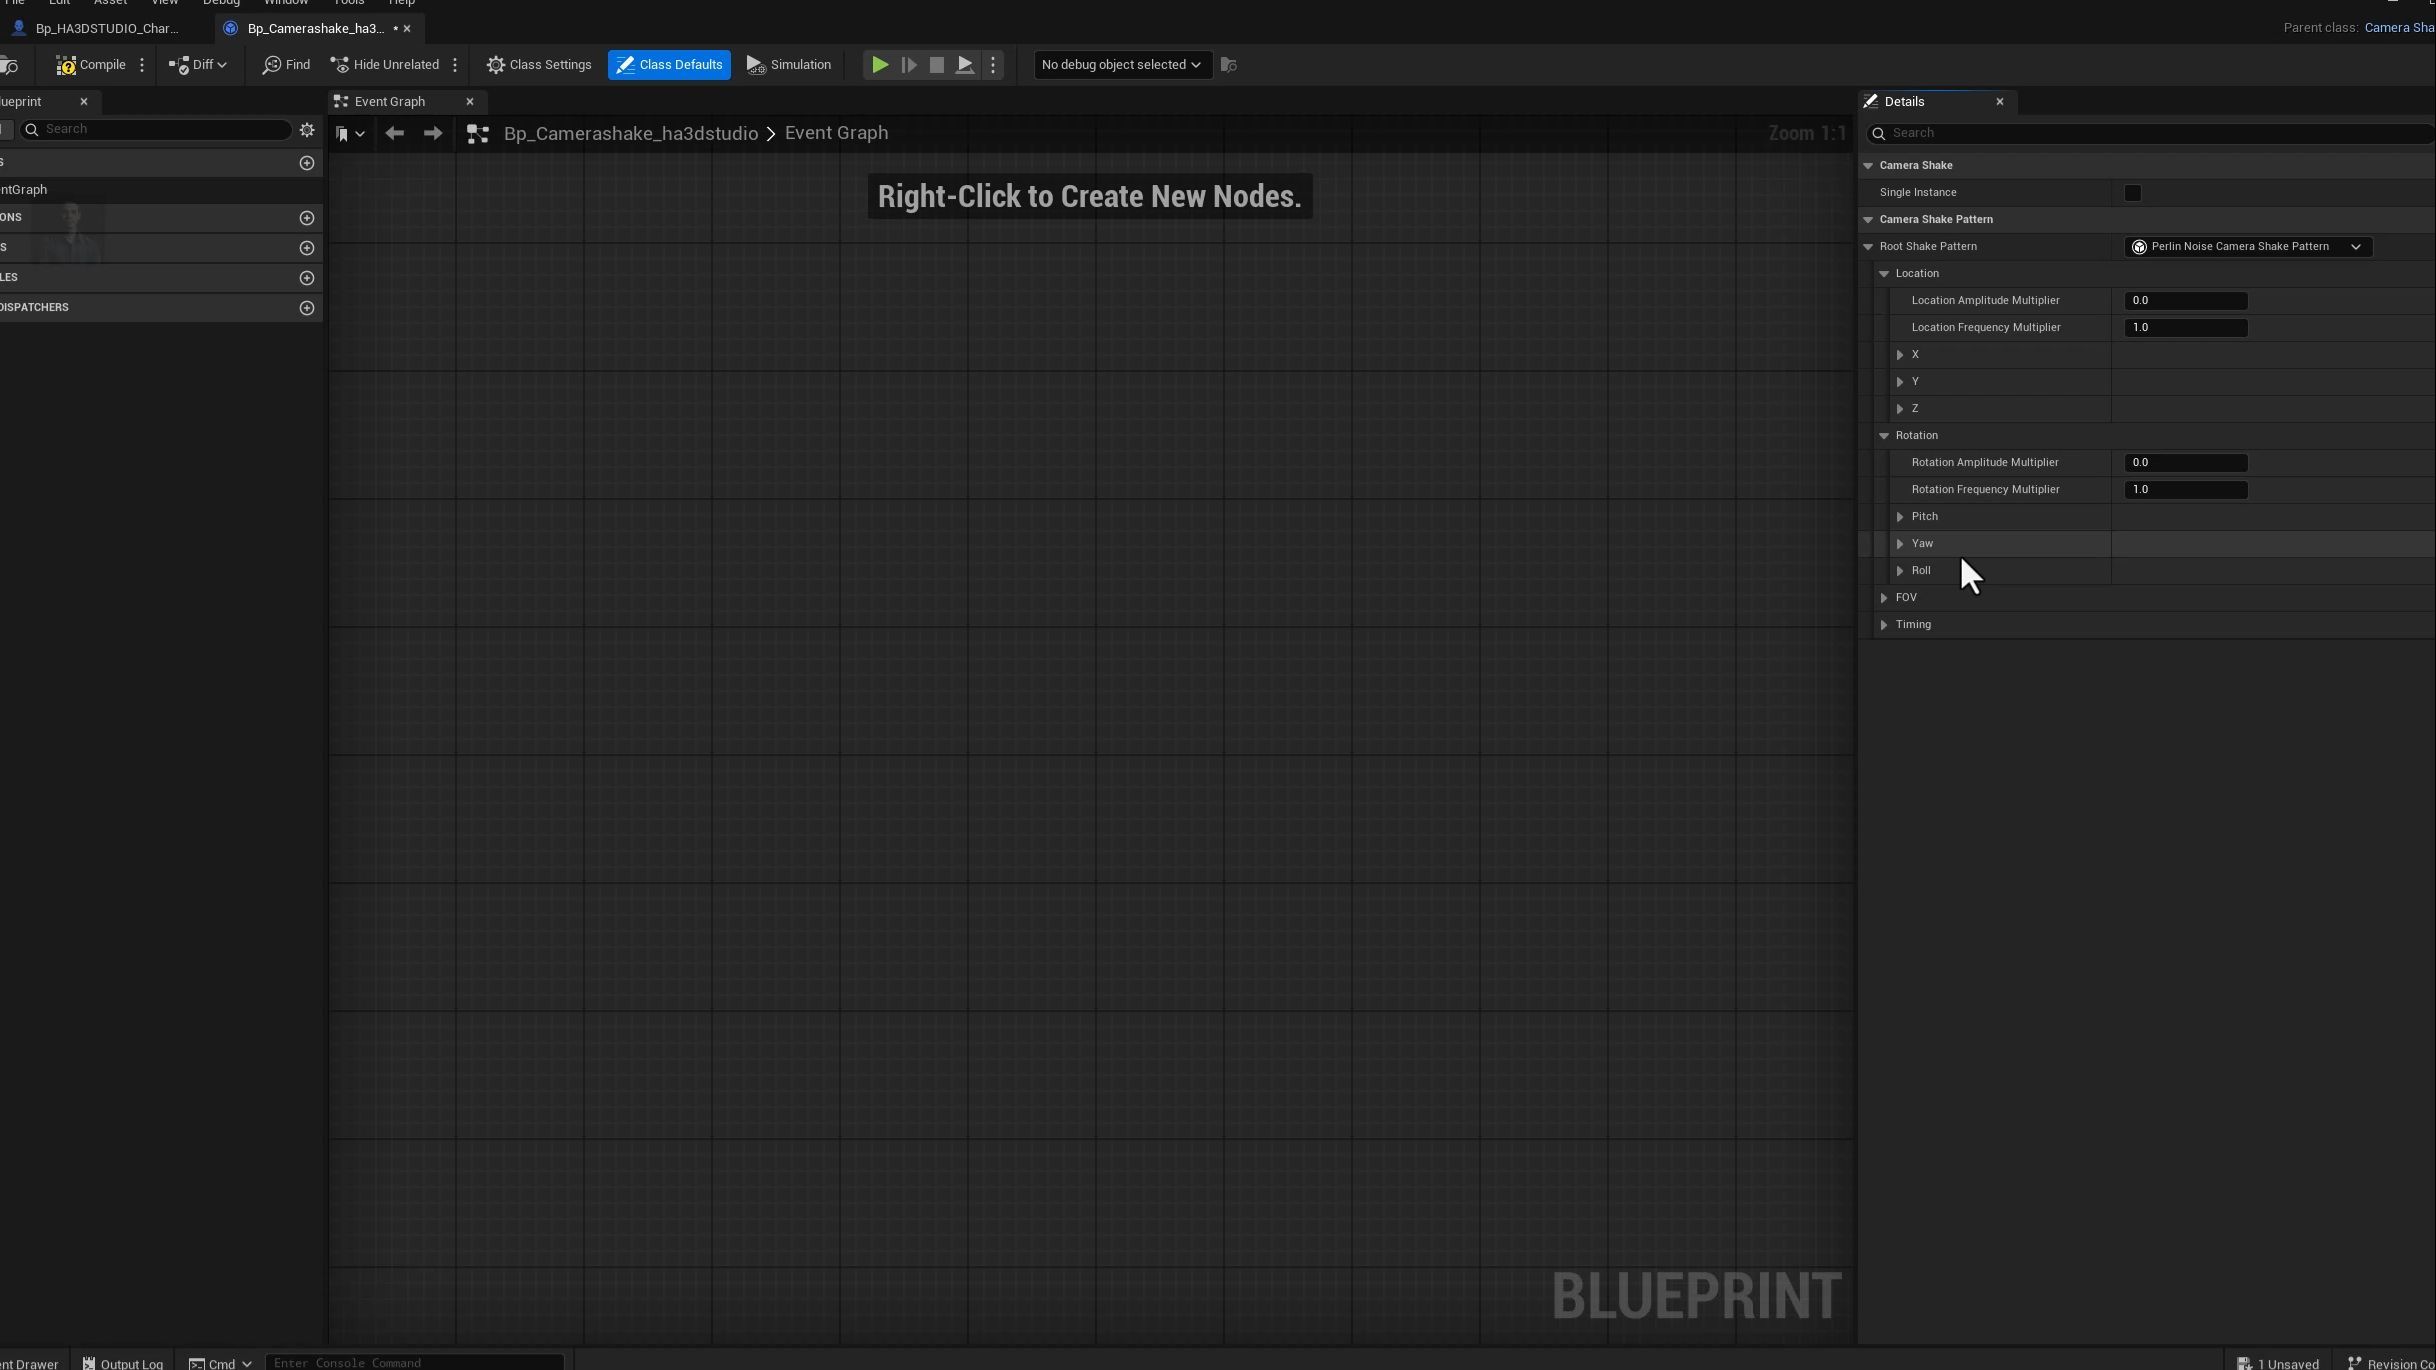Expand the Timing section

click(x=1884, y=625)
